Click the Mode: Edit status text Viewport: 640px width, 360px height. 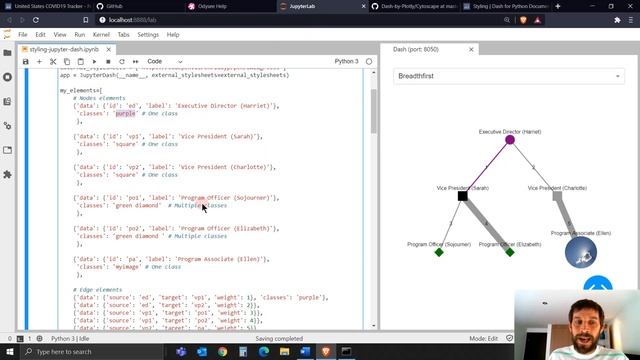483,339
